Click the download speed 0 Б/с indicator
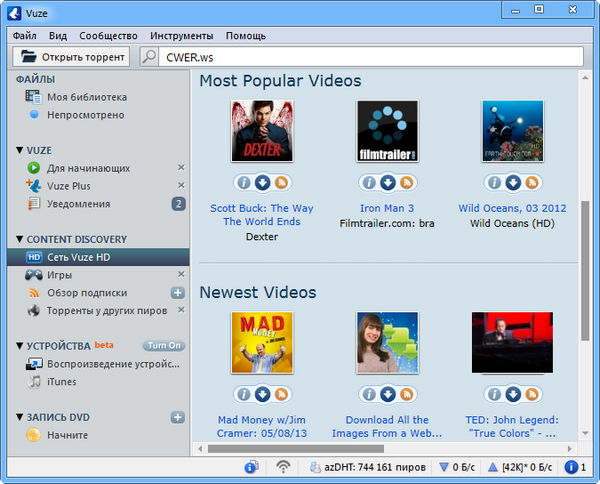Image resolution: width=600 pixels, height=484 pixels. (x=457, y=467)
